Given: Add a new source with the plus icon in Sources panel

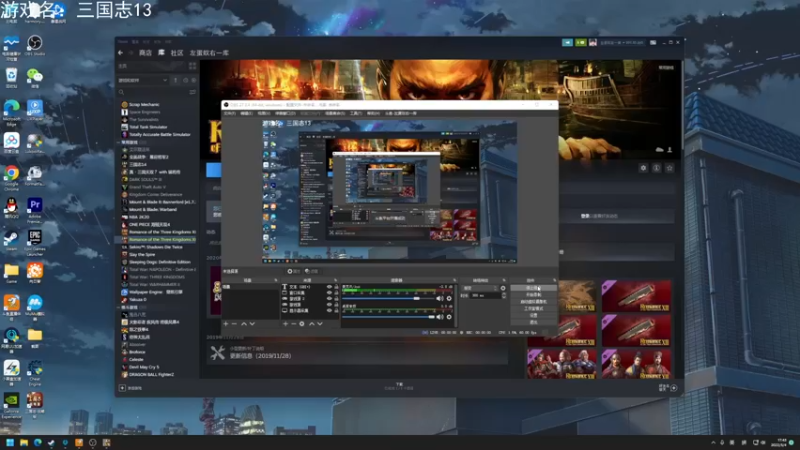Looking at the screenshot, I should tap(285, 323).
